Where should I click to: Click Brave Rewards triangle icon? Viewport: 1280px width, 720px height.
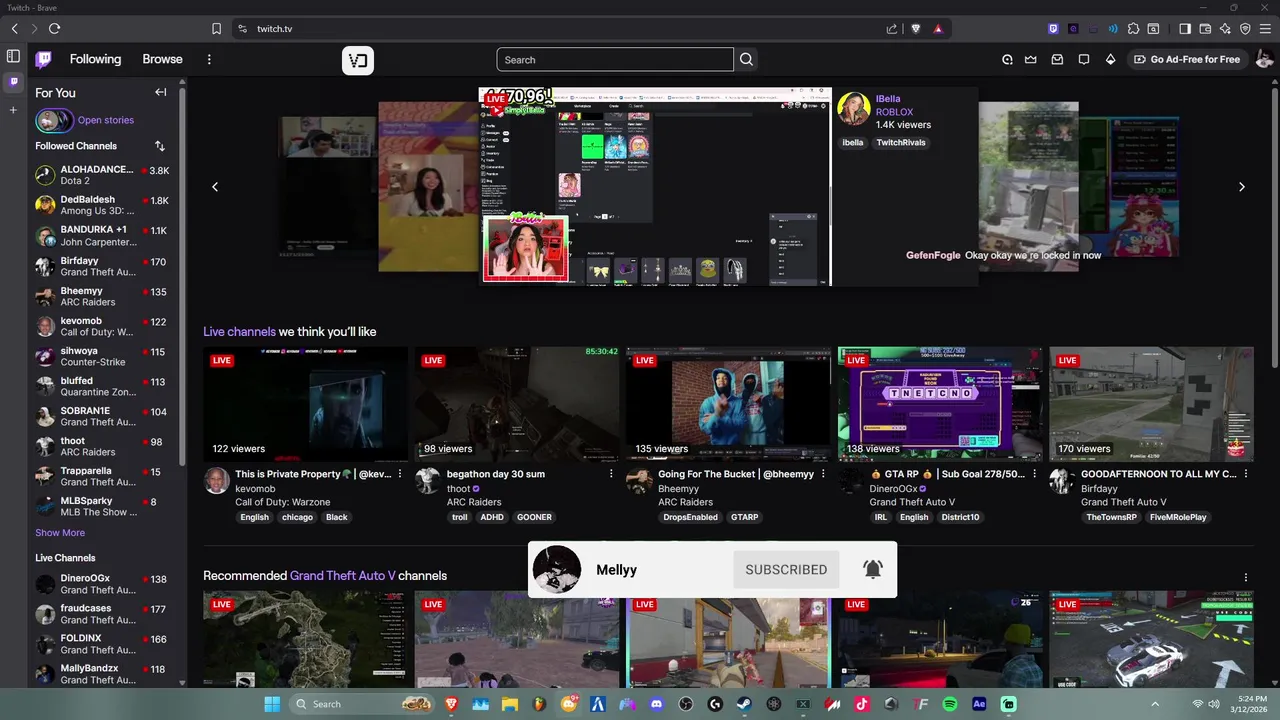point(938,29)
